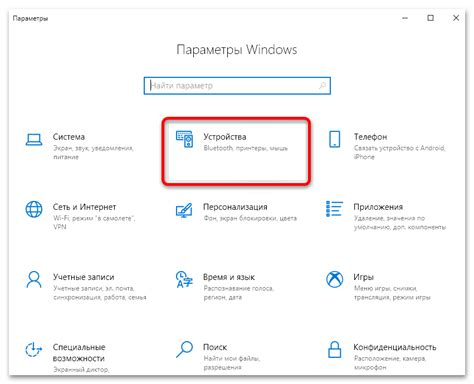This screenshot has height=384, width=474.
Task: Open the Система laptop icon
Action: [34, 140]
